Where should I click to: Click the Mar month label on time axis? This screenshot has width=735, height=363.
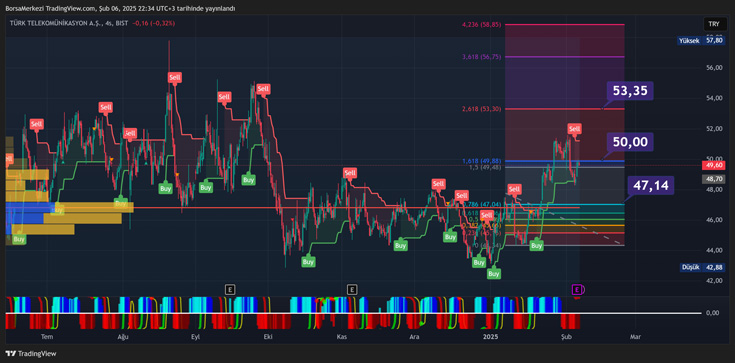pos(635,337)
